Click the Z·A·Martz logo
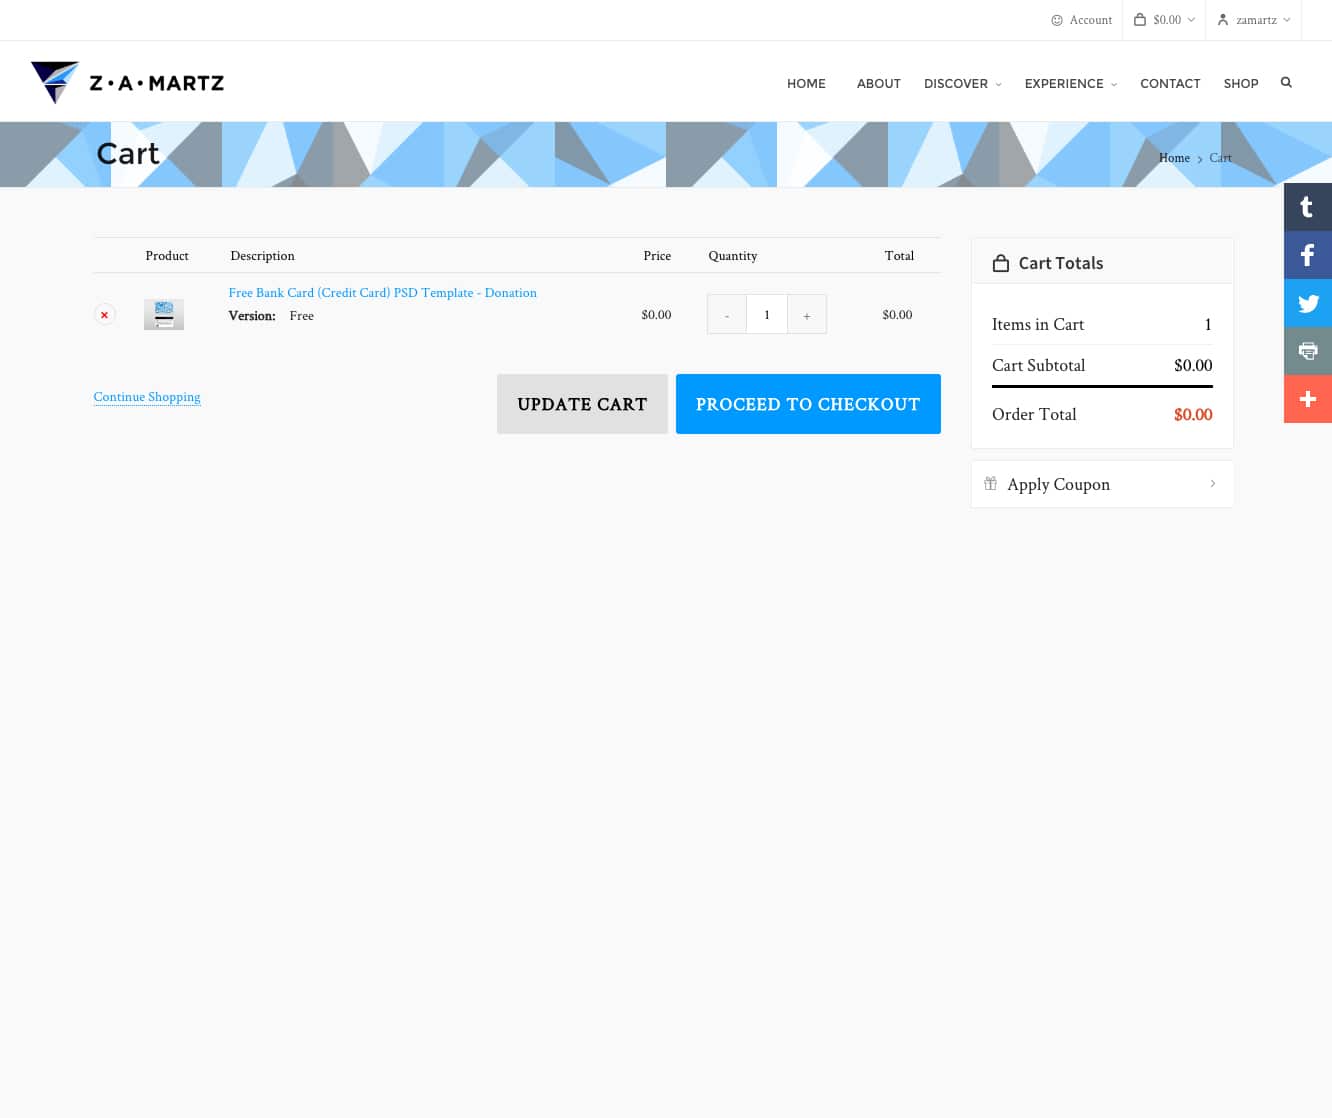The image size is (1332, 1118). point(128,83)
